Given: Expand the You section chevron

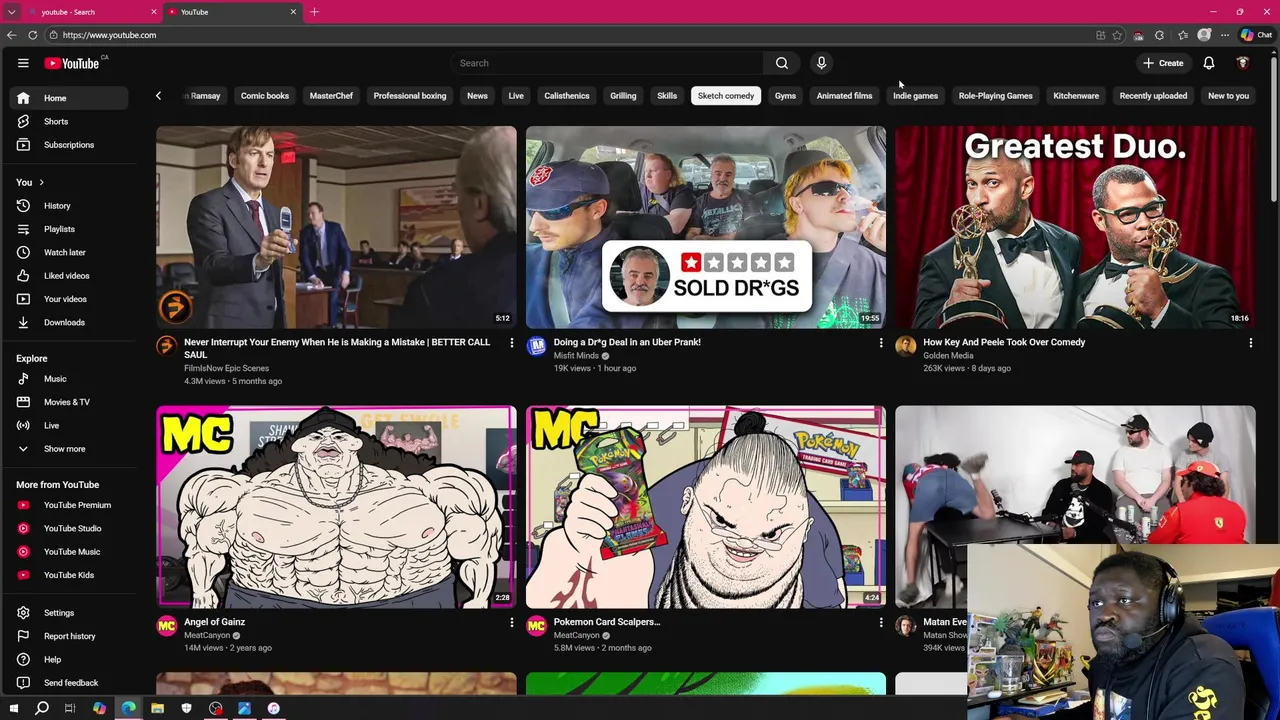Looking at the screenshot, I should click(x=41, y=182).
